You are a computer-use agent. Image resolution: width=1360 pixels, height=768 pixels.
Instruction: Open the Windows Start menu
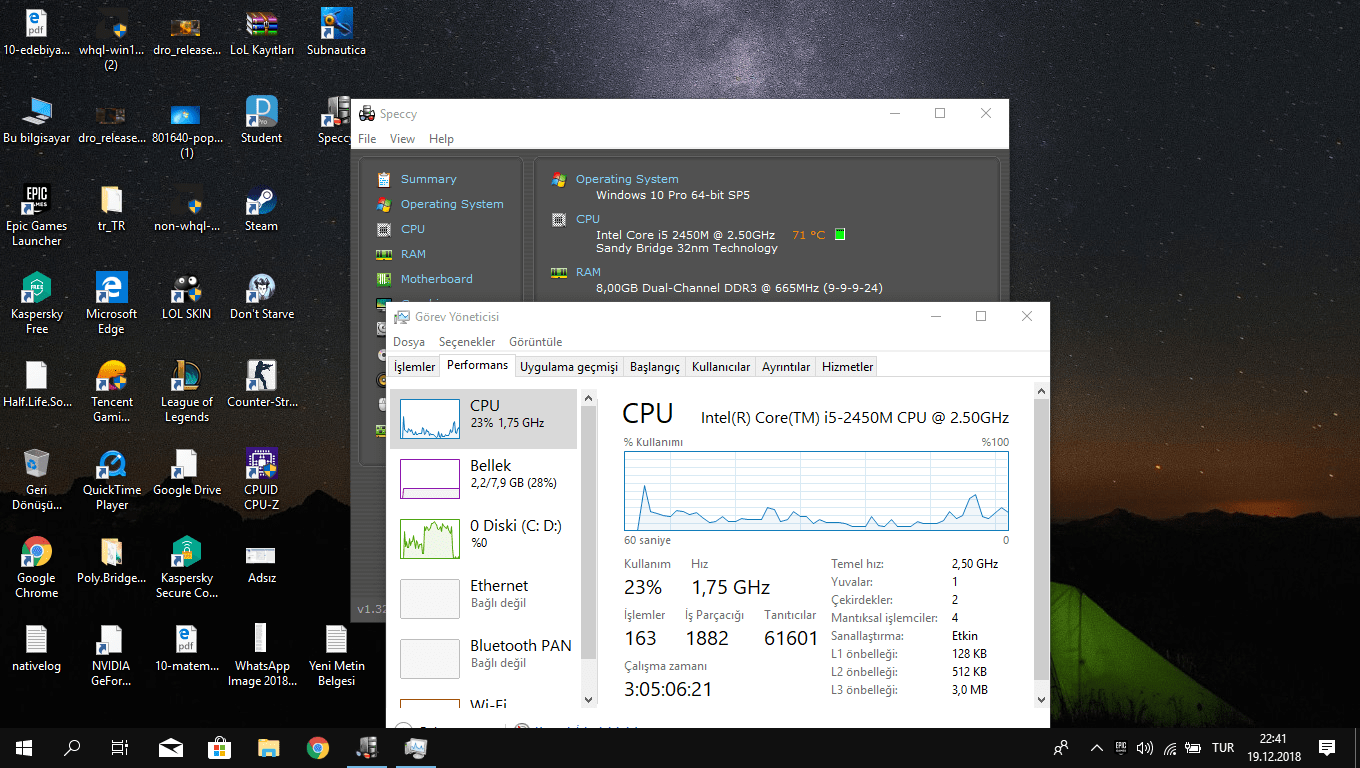(24, 748)
